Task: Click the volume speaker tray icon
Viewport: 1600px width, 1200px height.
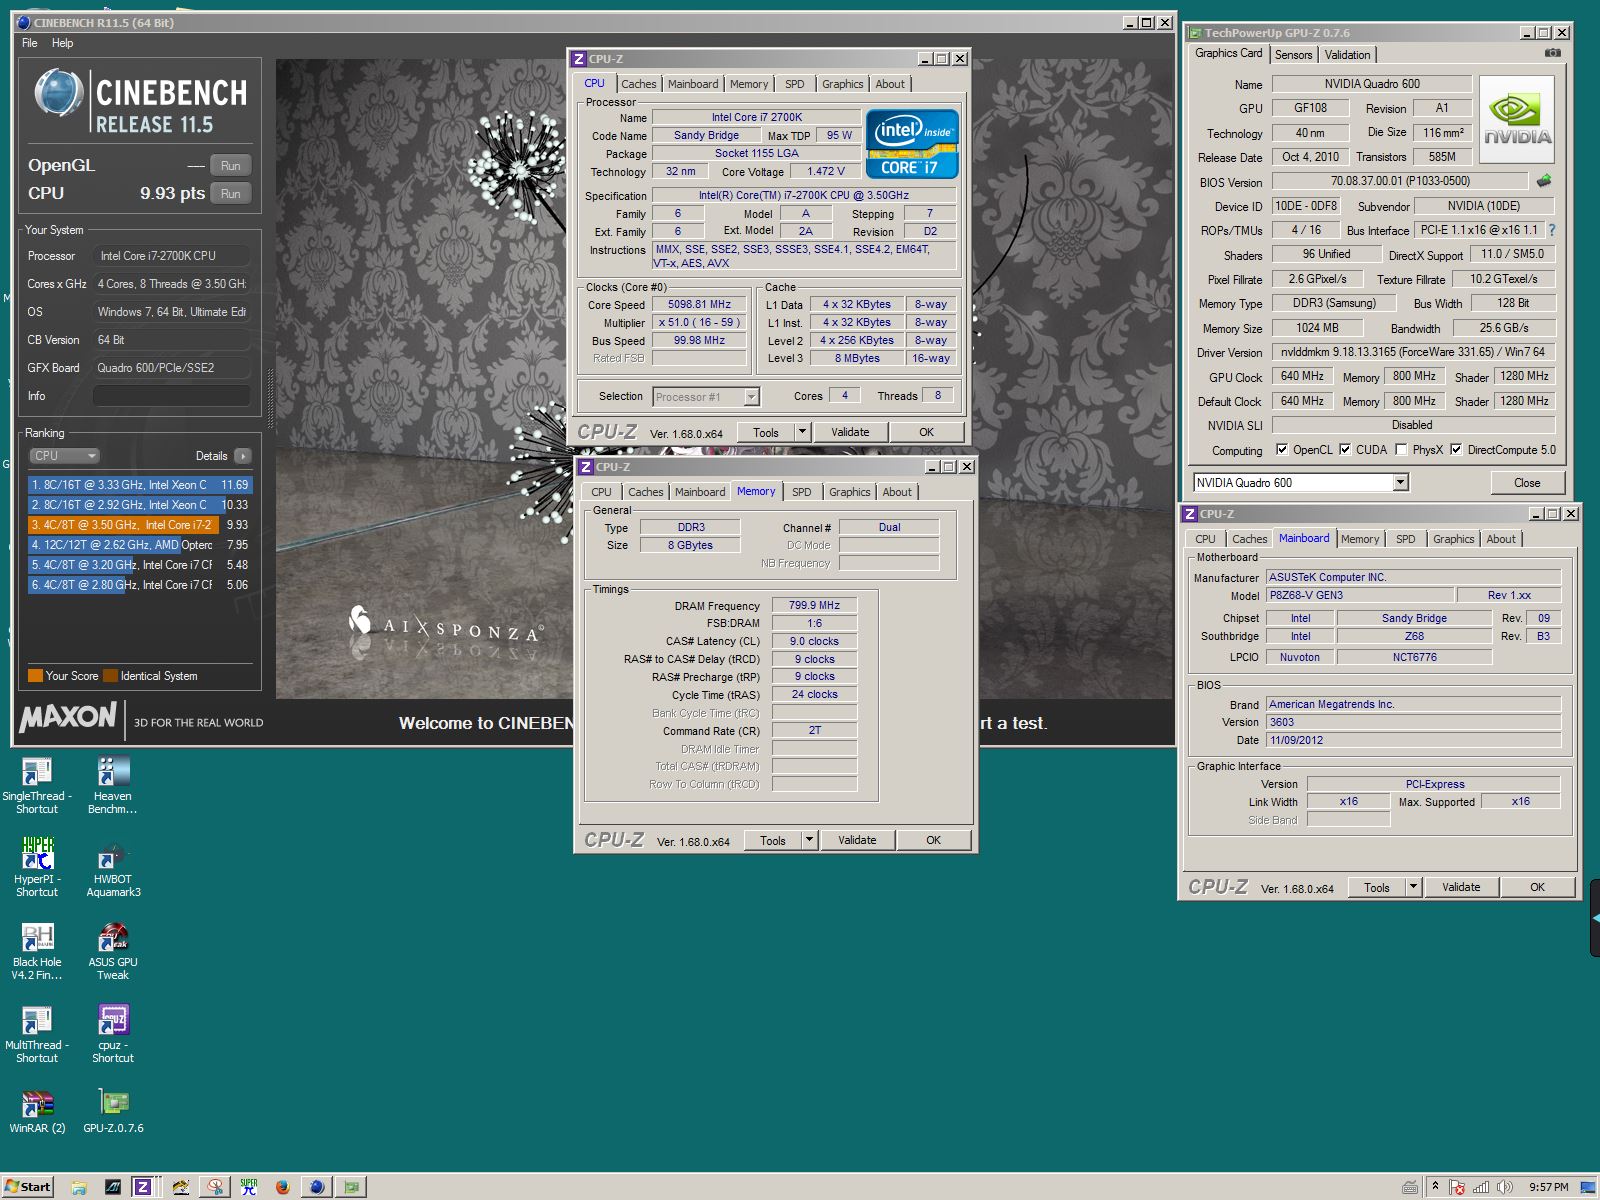Action: point(1504,1187)
